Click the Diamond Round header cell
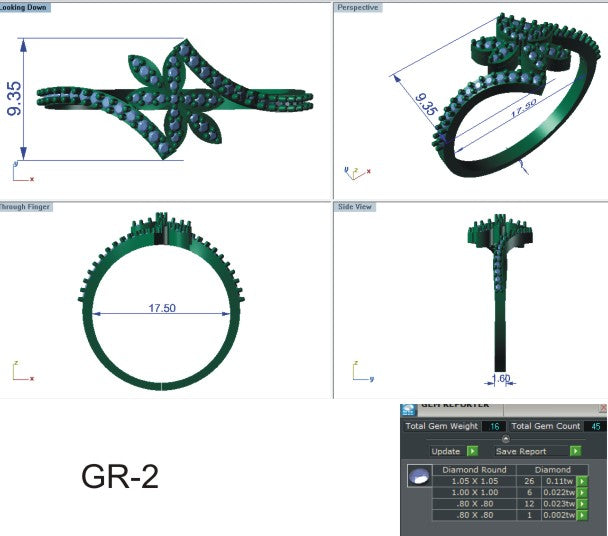This screenshot has height=536, width=608. click(x=475, y=470)
